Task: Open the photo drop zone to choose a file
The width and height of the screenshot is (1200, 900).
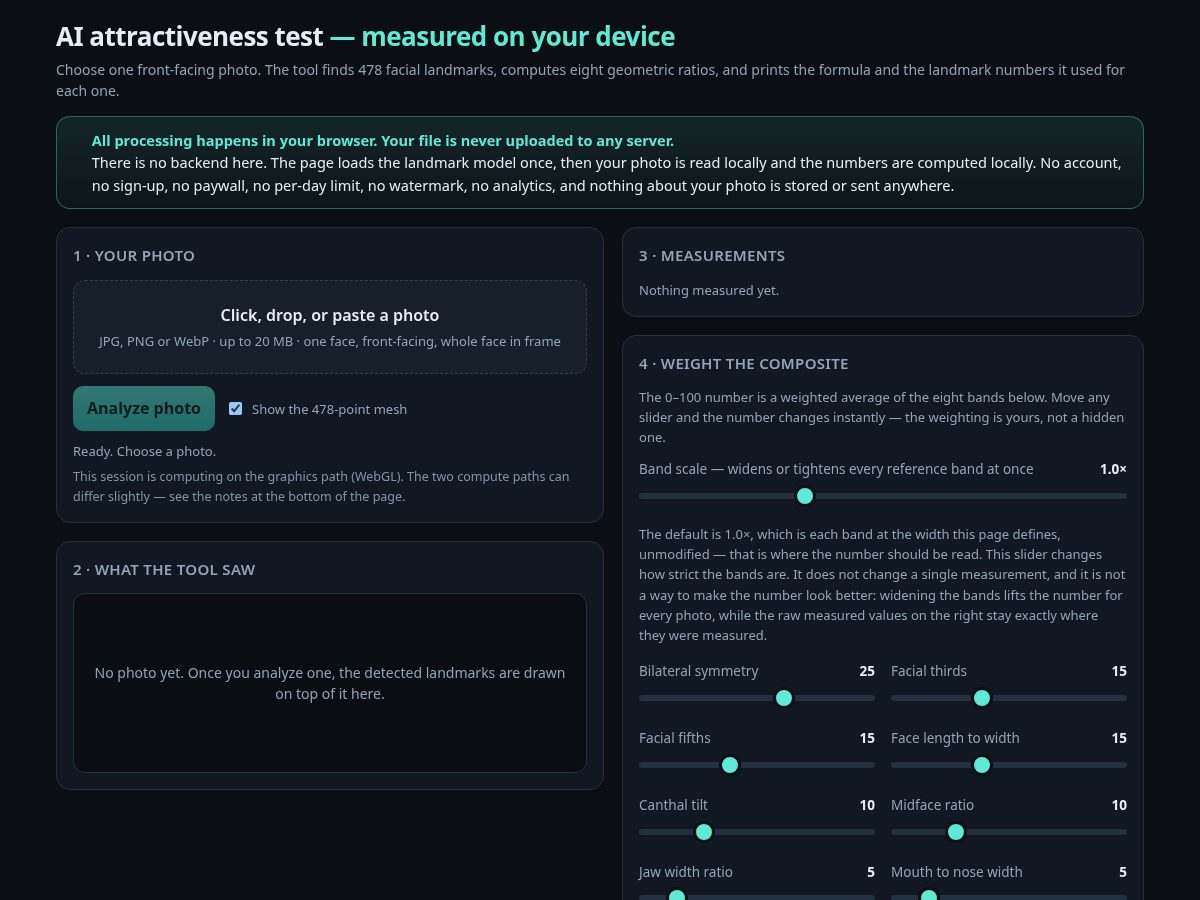Action: pos(330,327)
